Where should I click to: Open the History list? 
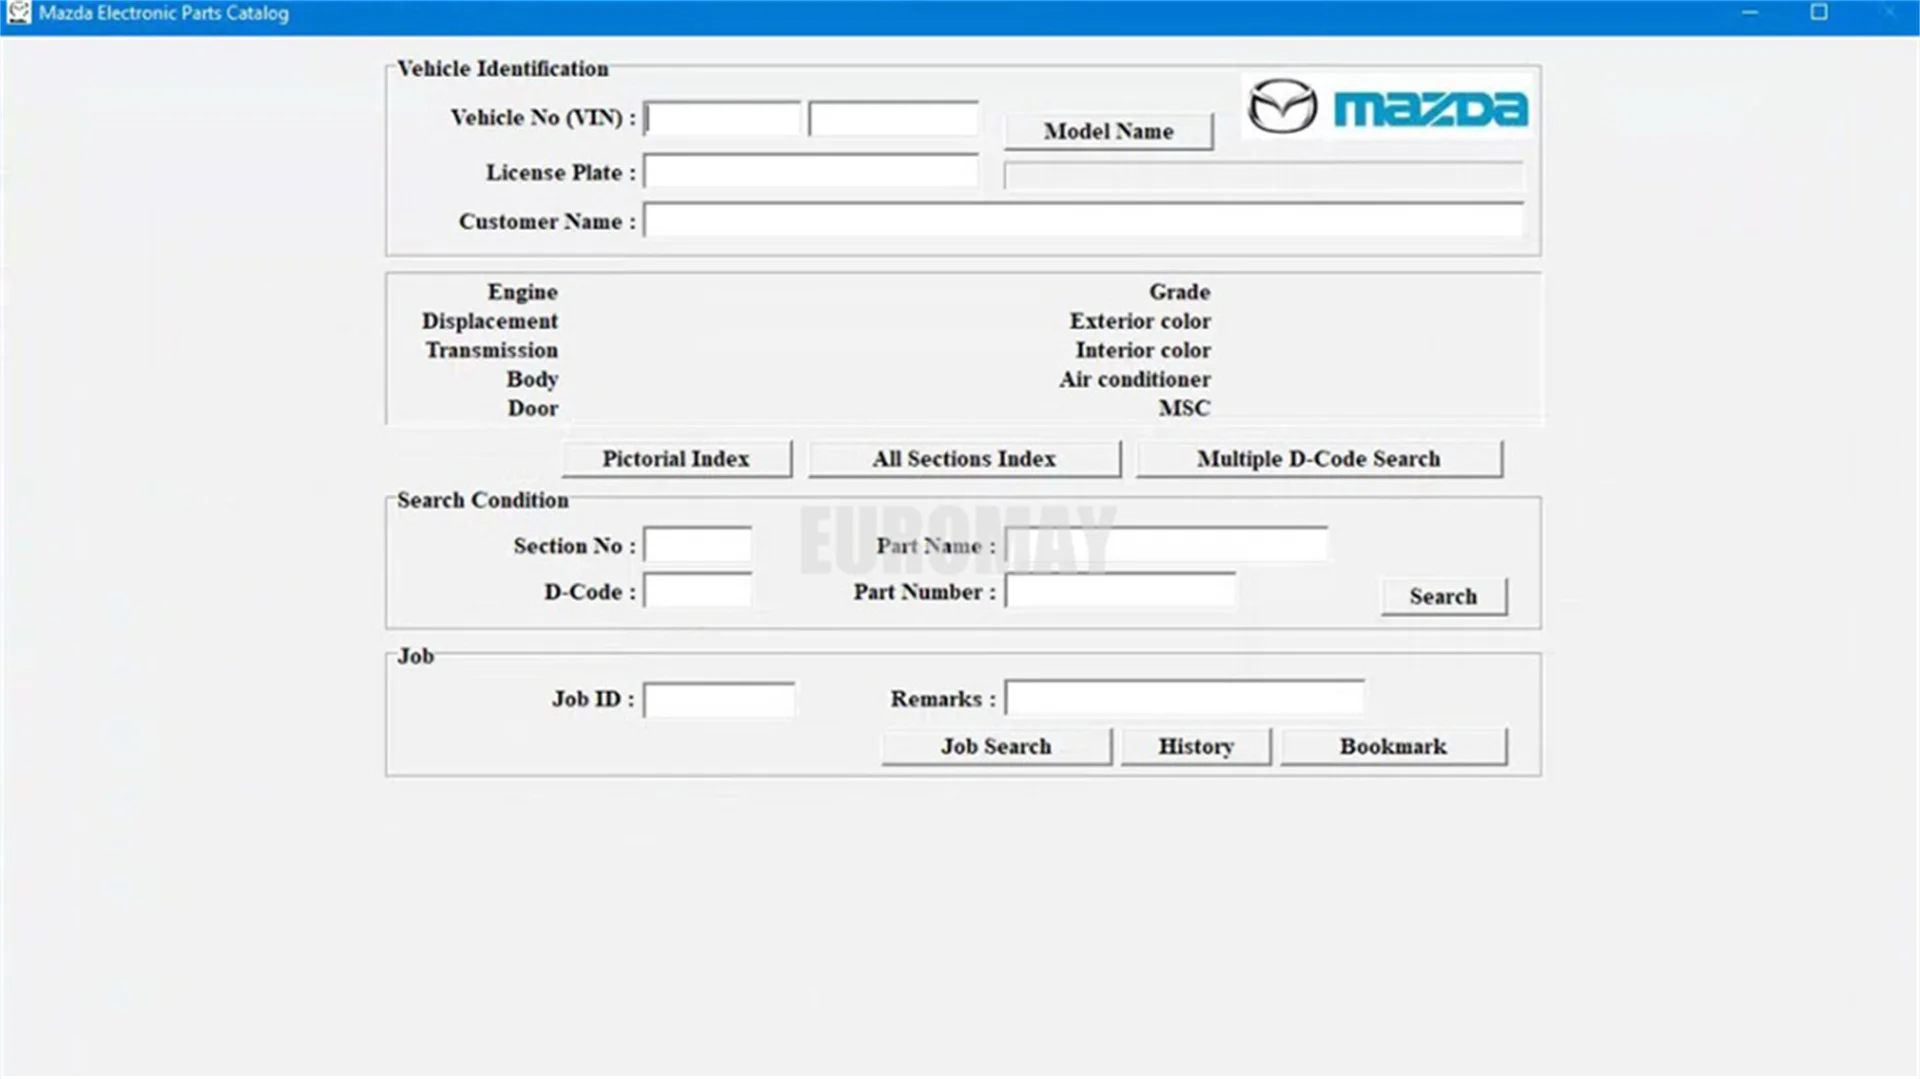pos(1196,746)
